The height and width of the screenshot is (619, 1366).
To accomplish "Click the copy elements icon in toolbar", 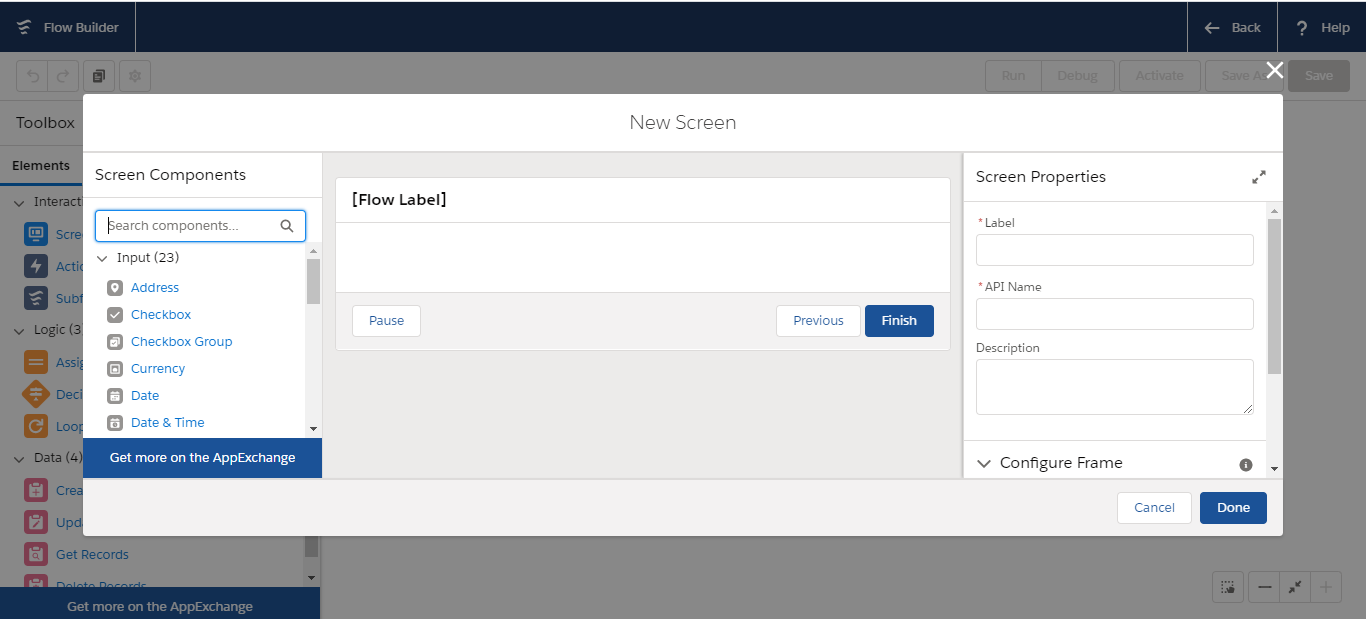I will (98, 75).
